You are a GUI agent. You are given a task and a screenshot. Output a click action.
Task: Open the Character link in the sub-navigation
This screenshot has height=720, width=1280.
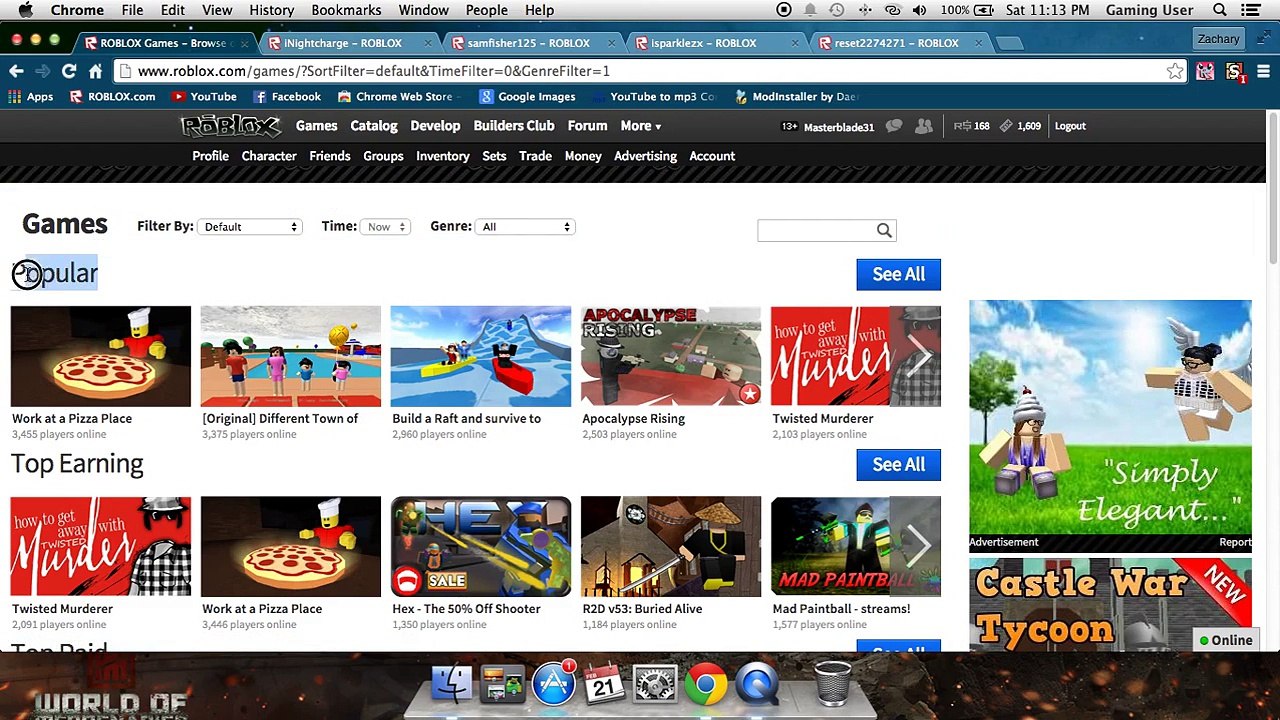[269, 156]
